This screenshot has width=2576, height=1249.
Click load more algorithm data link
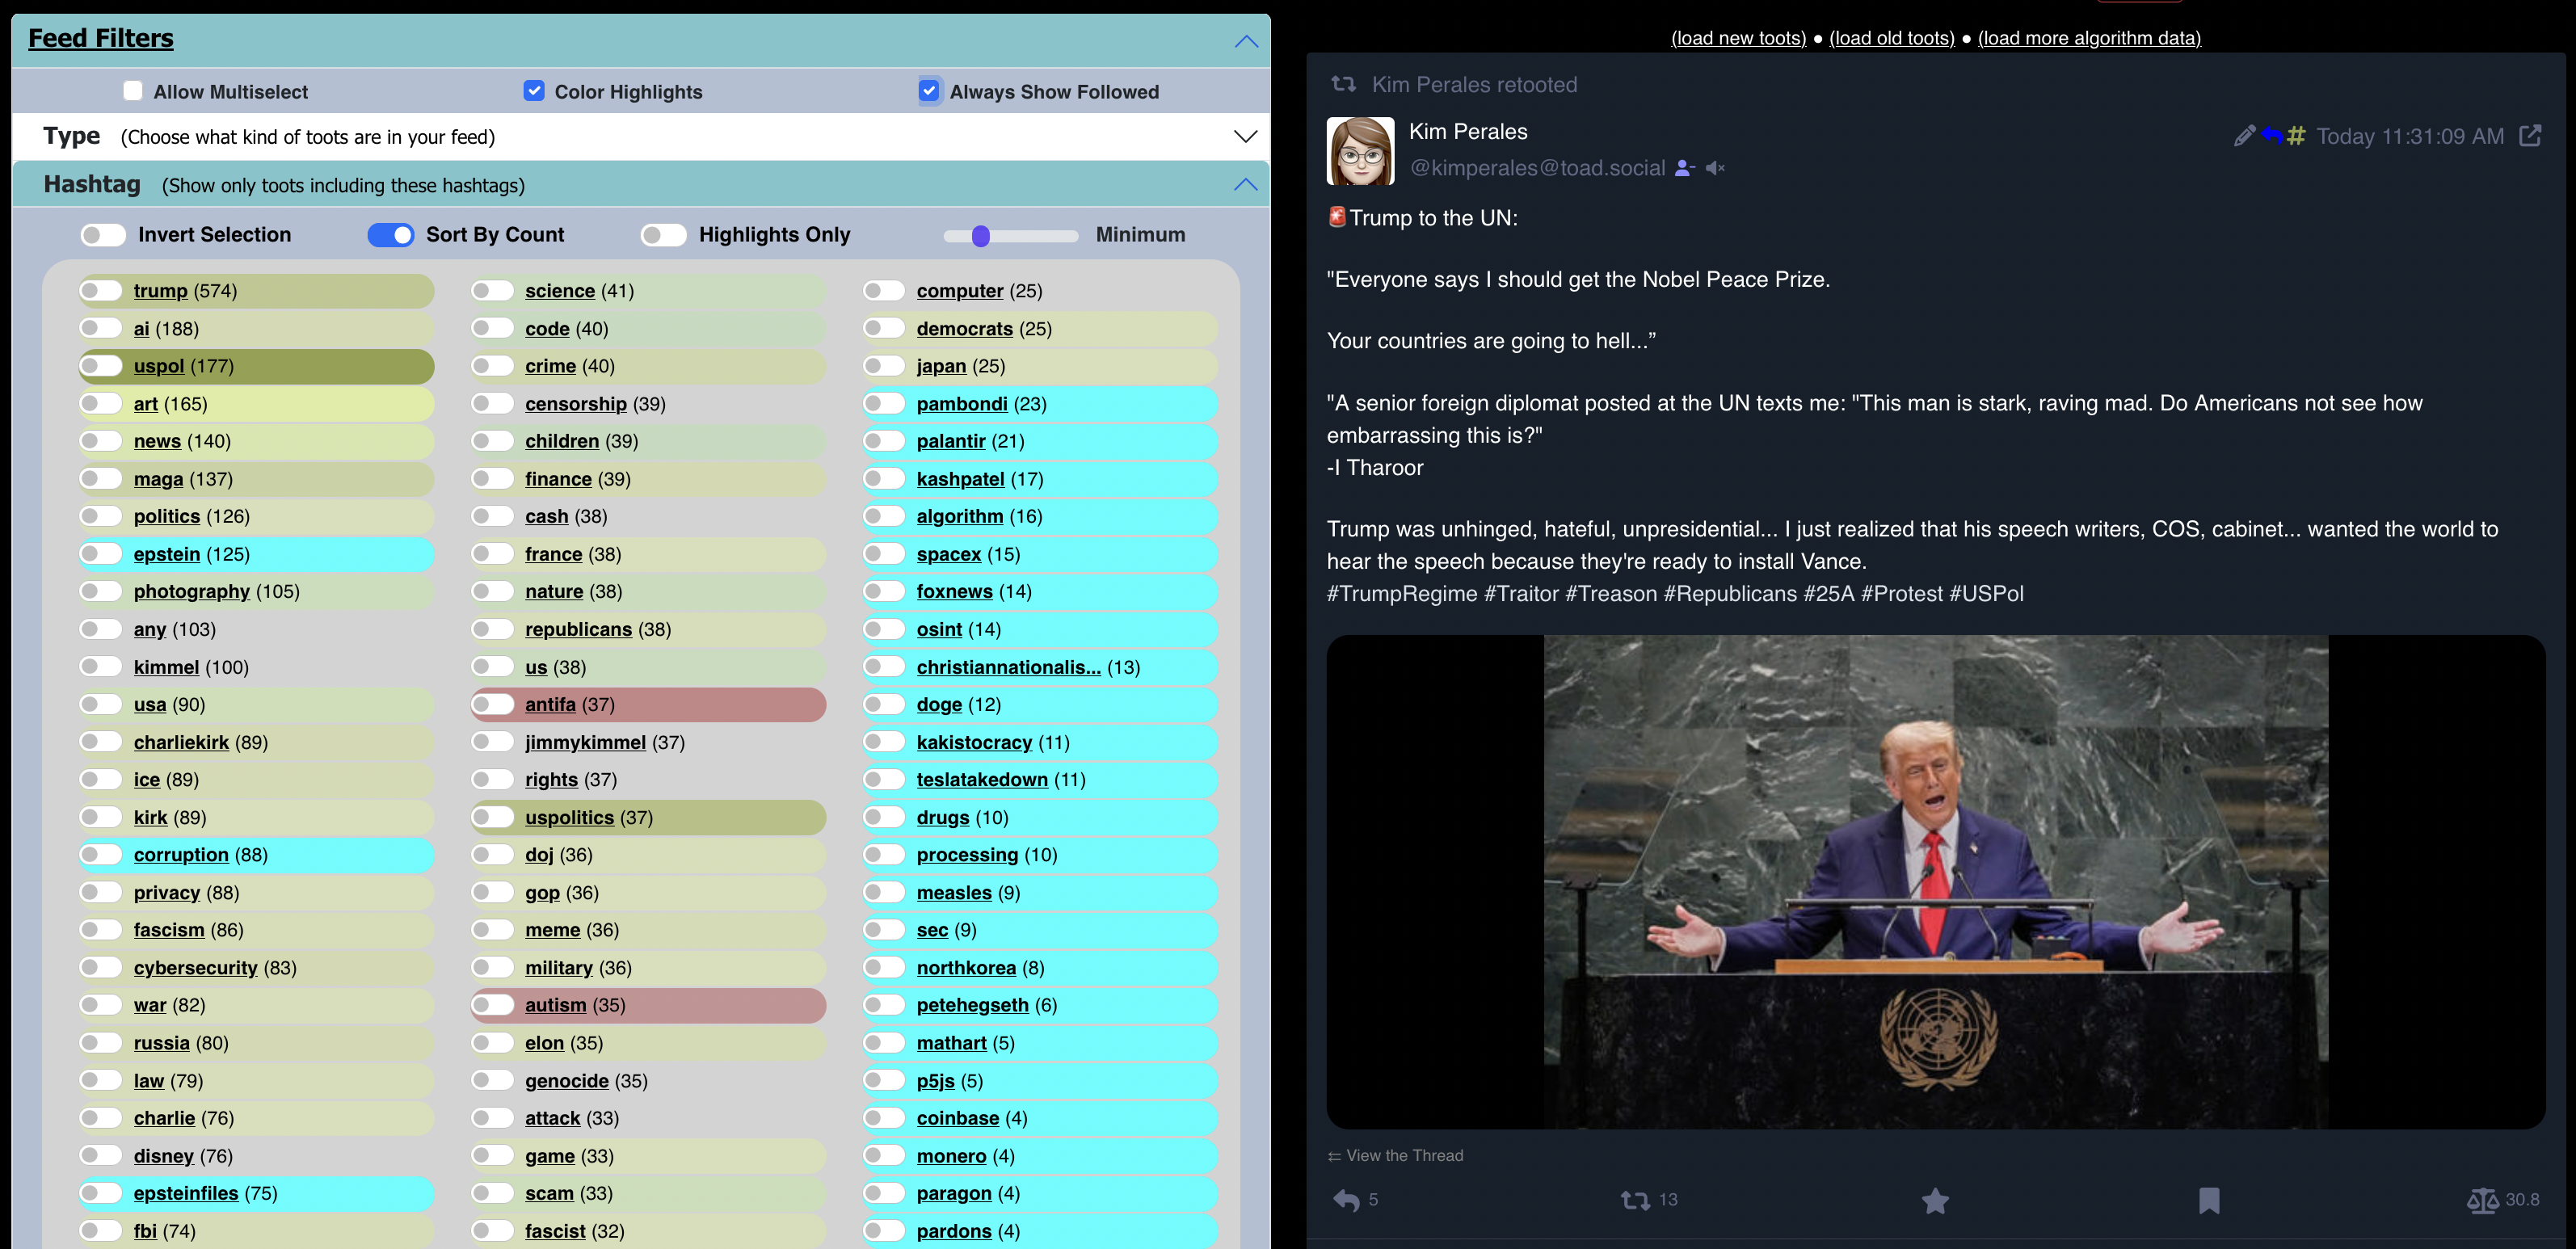[2088, 38]
